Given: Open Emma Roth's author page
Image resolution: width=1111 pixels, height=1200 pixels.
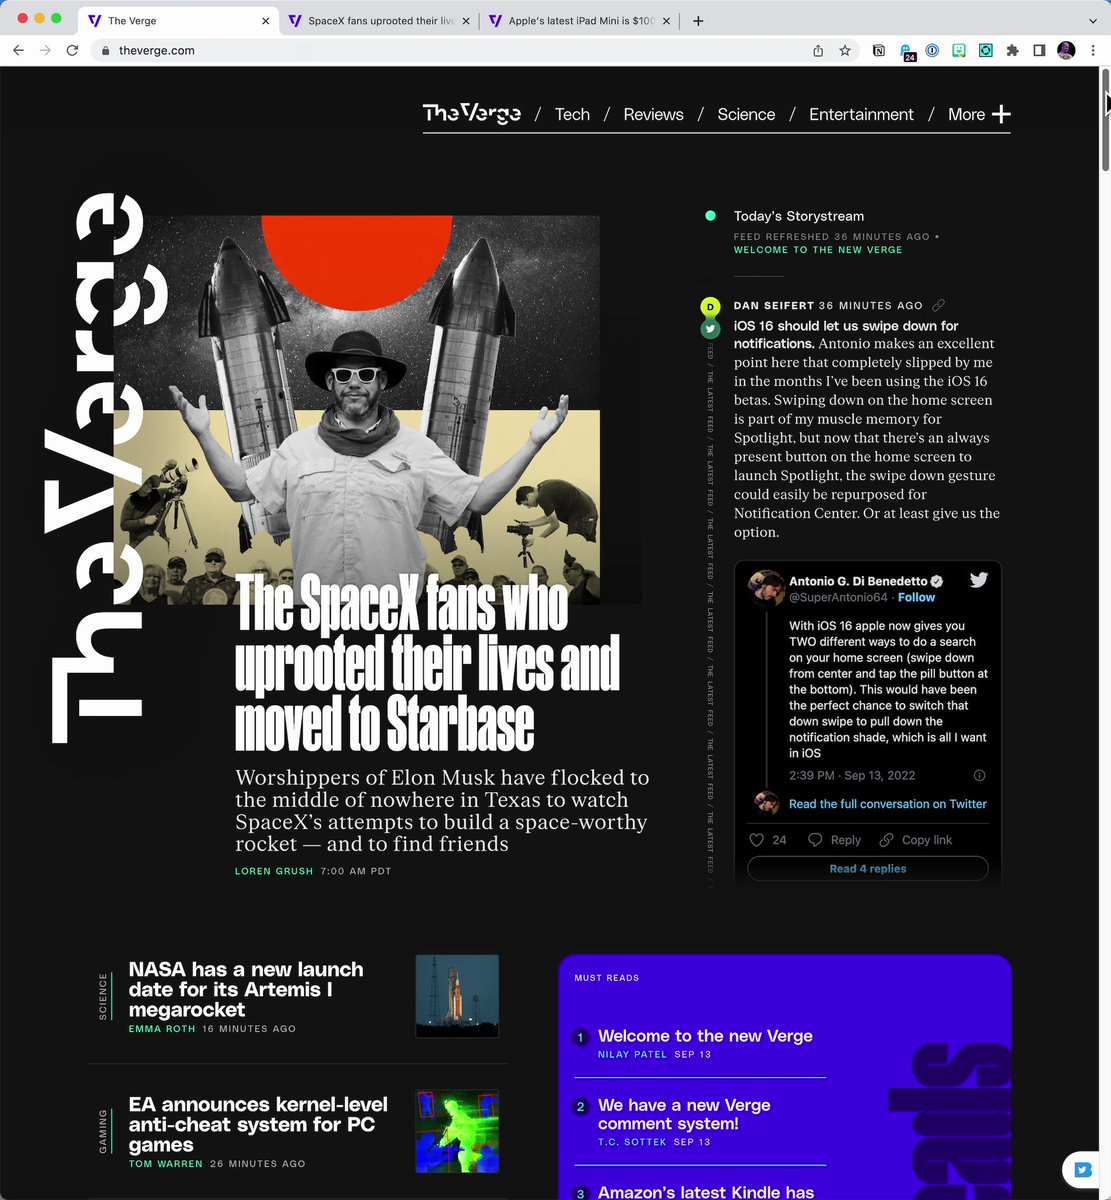Looking at the screenshot, I should coord(162,1029).
